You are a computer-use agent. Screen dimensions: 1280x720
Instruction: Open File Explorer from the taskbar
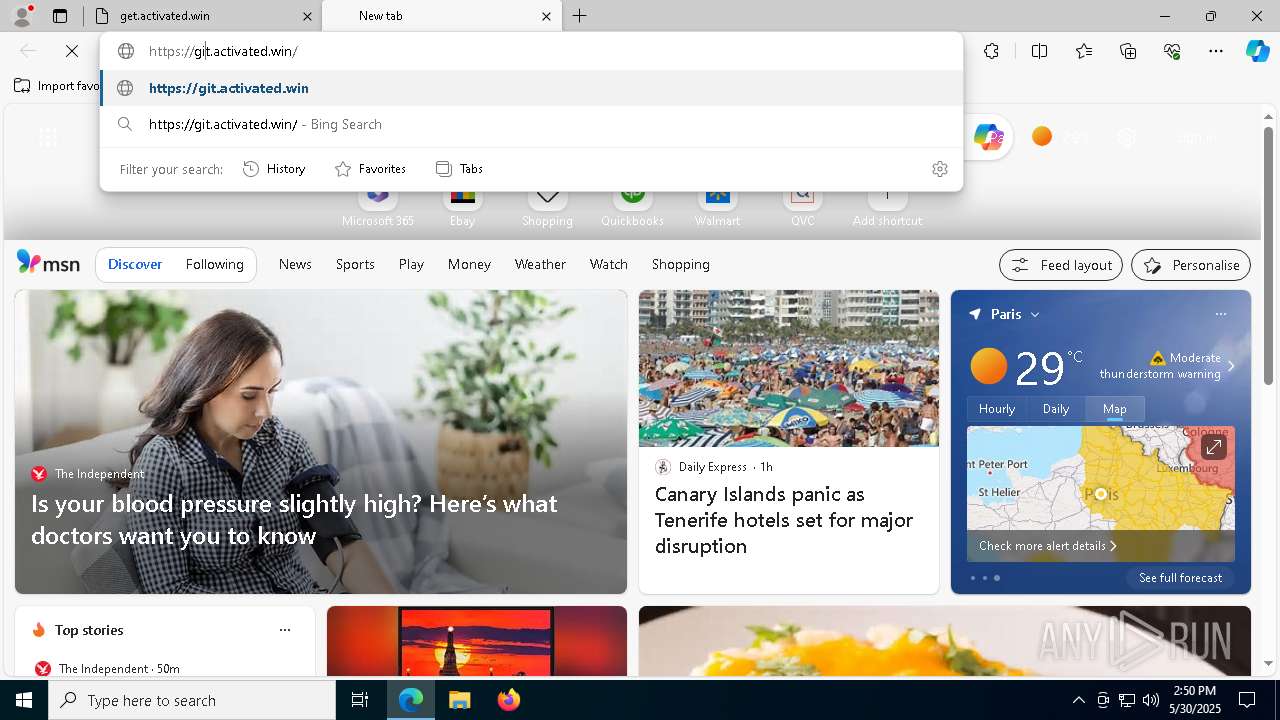(x=459, y=700)
